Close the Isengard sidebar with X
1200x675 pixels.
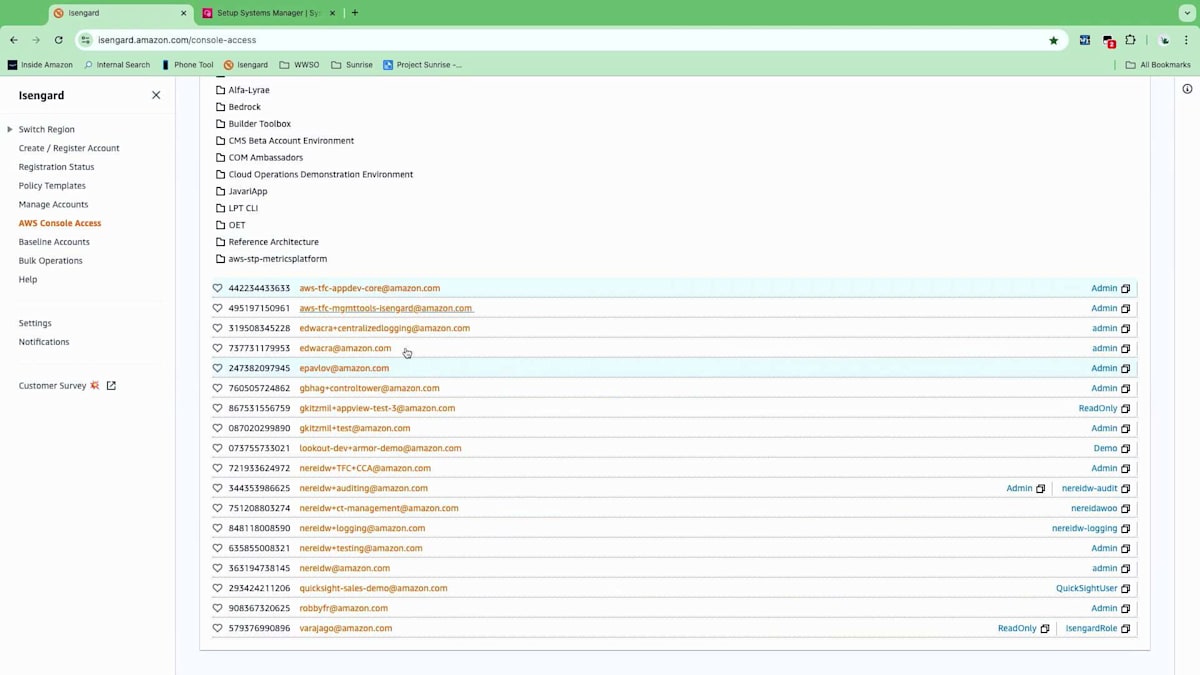pos(156,95)
